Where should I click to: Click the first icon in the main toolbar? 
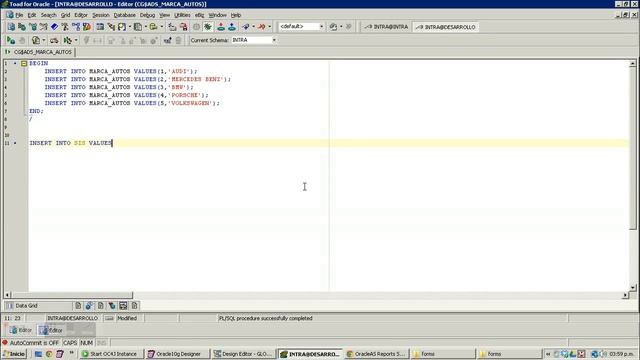click(11, 27)
